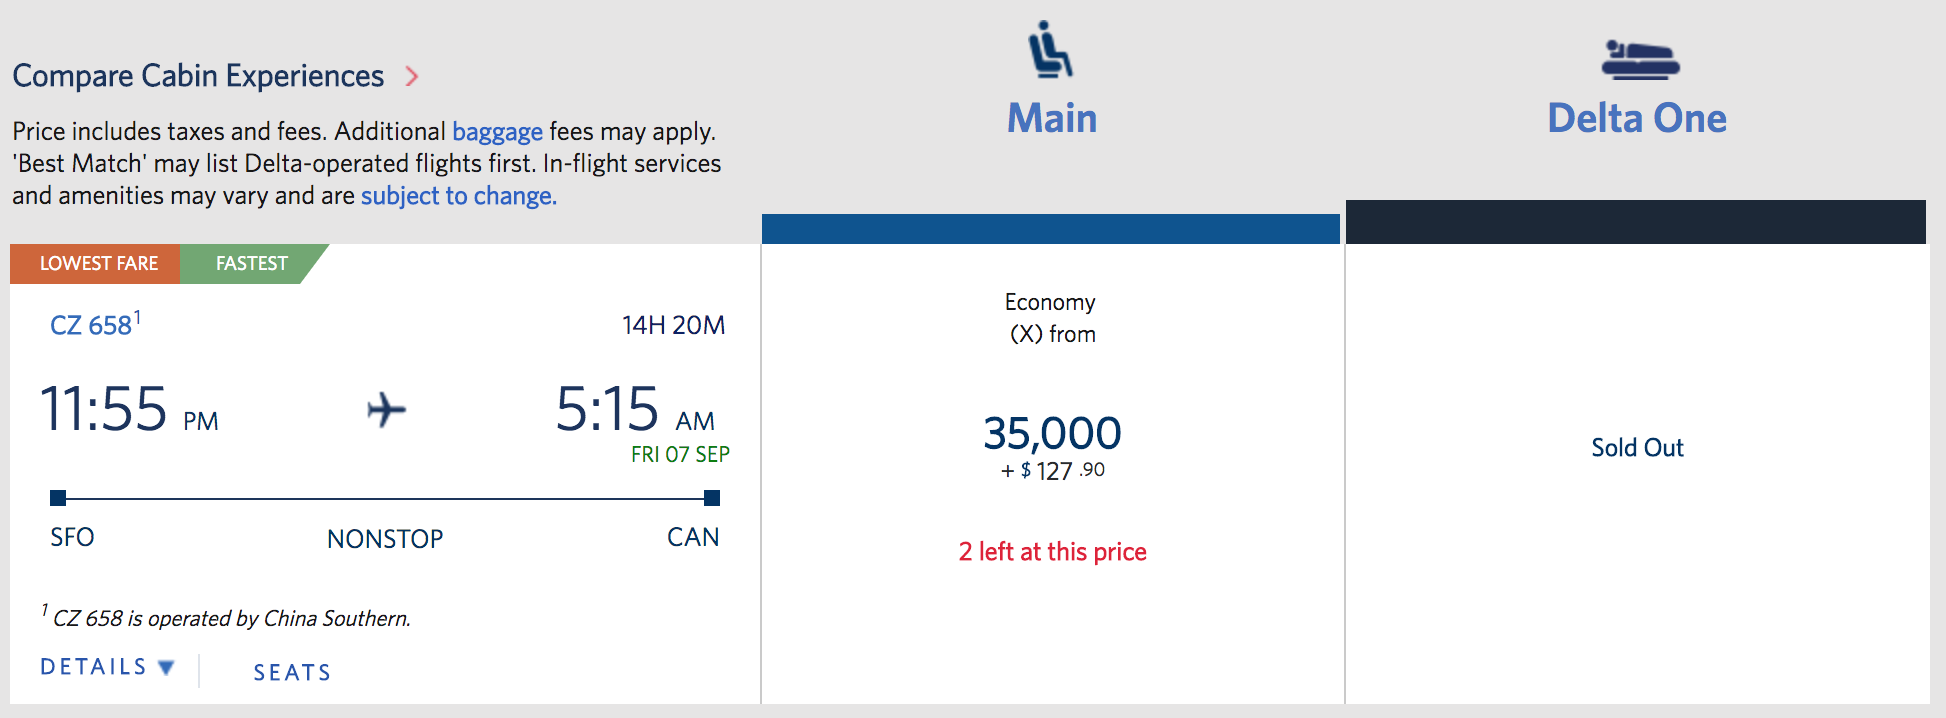Click the LOWEST FARE badge
1946x718 pixels.
96,264
